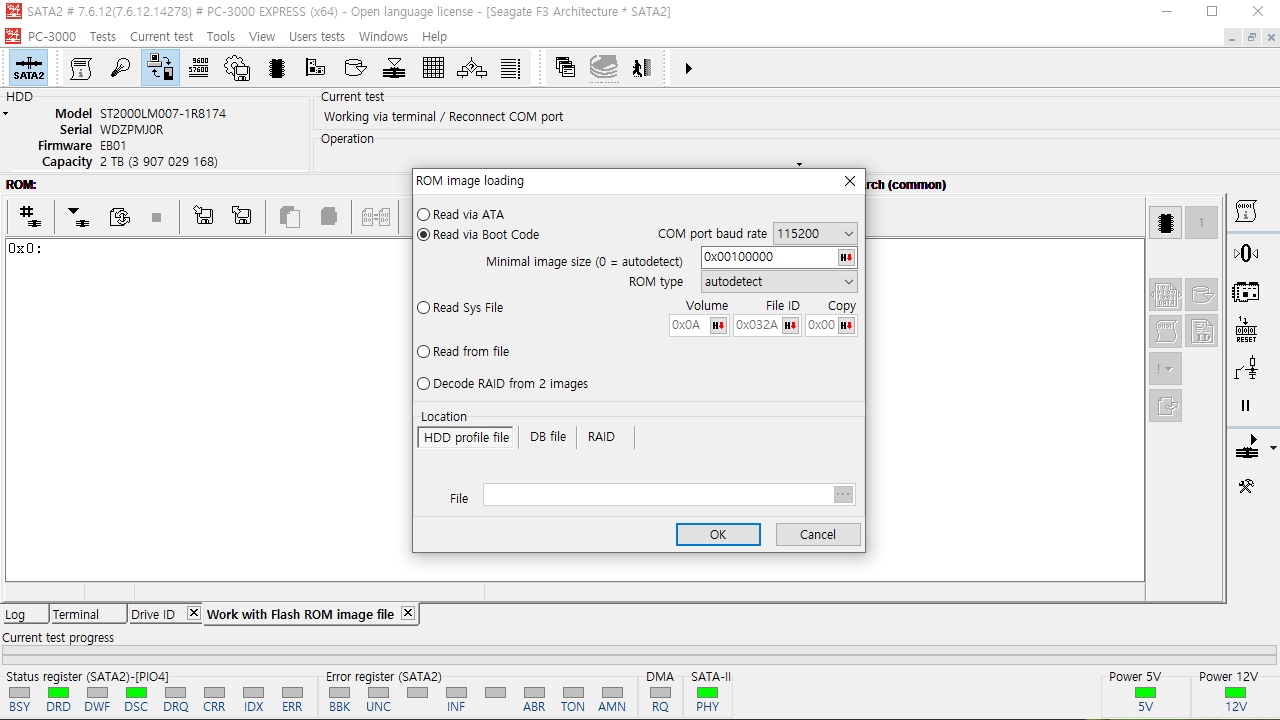Screen dimensions: 1280x720
Task: Click the pause icon in right sidebar
Action: point(1246,405)
